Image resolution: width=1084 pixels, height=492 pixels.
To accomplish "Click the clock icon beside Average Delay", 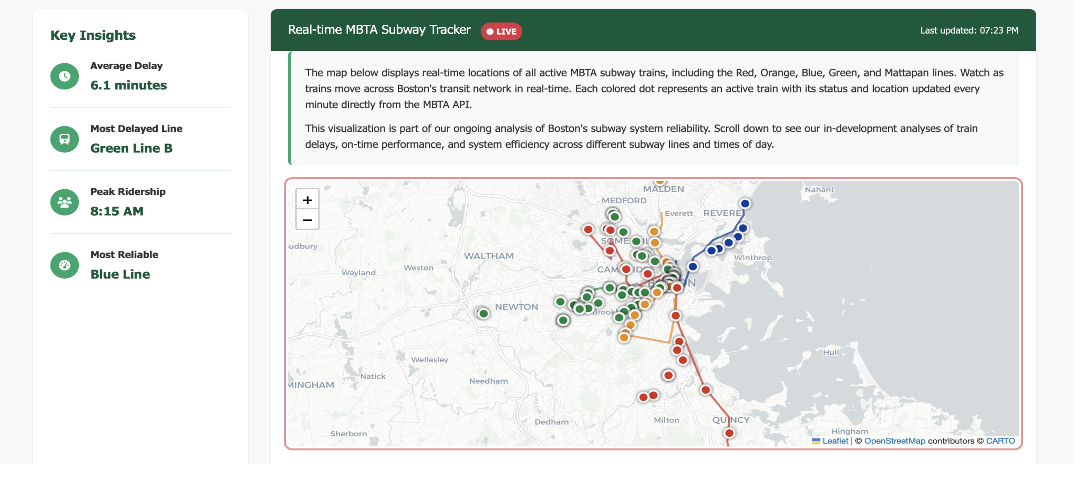I will click(64, 76).
